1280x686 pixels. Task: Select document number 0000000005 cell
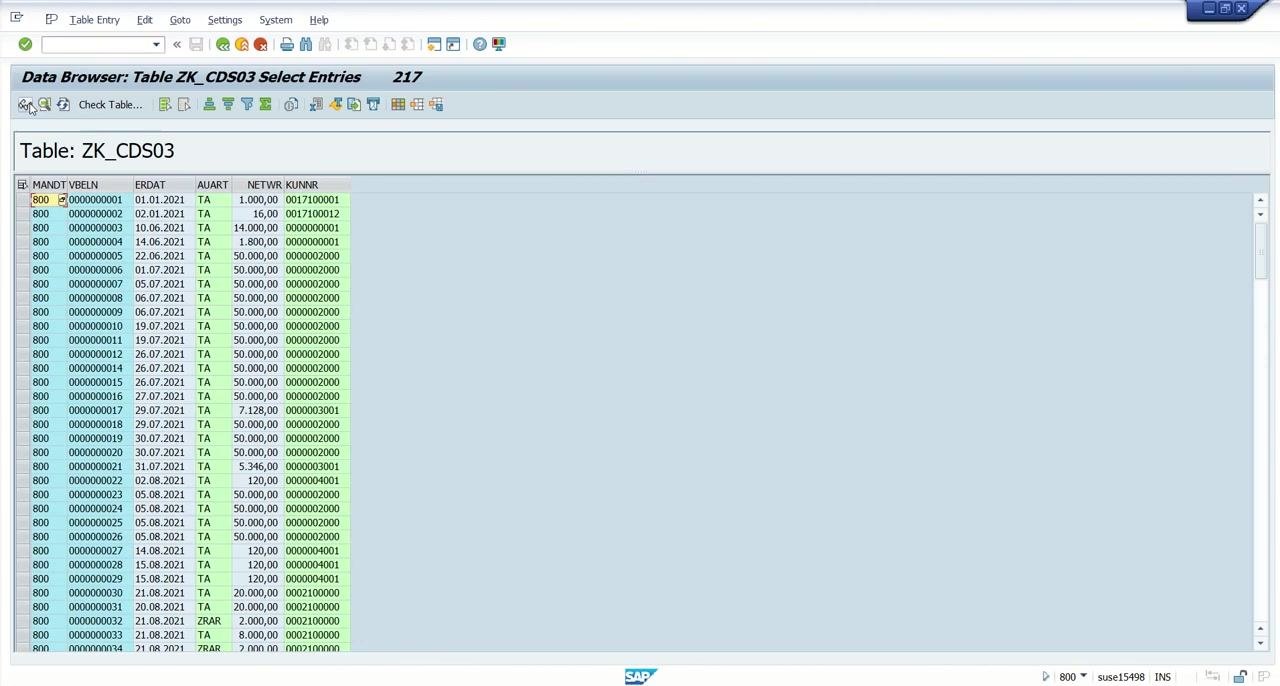pos(100,256)
